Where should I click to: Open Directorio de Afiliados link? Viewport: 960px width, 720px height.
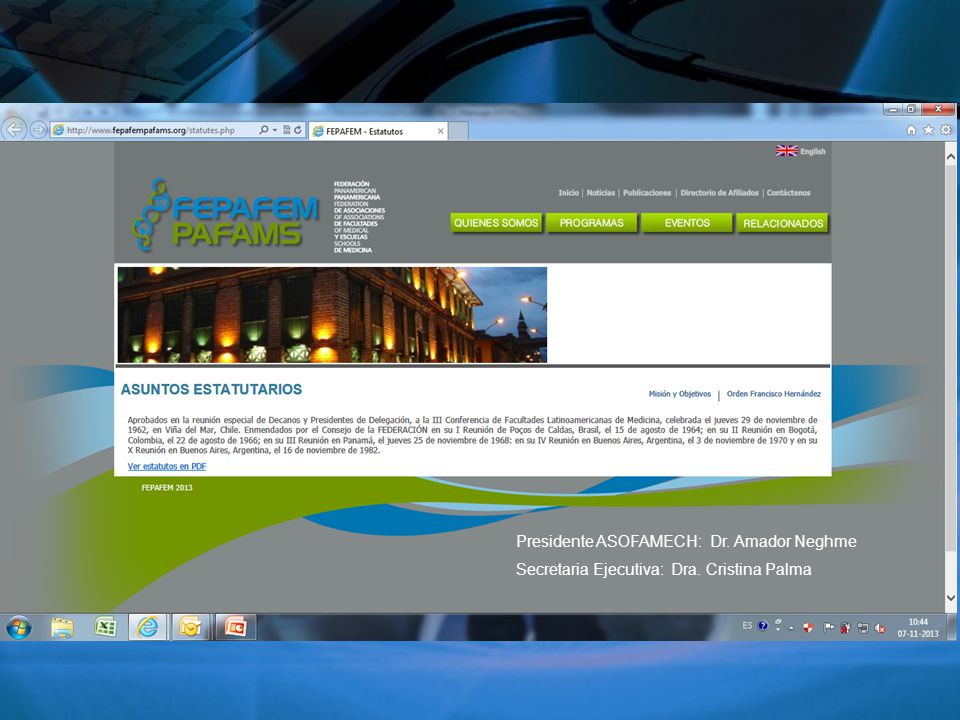(x=719, y=193)
